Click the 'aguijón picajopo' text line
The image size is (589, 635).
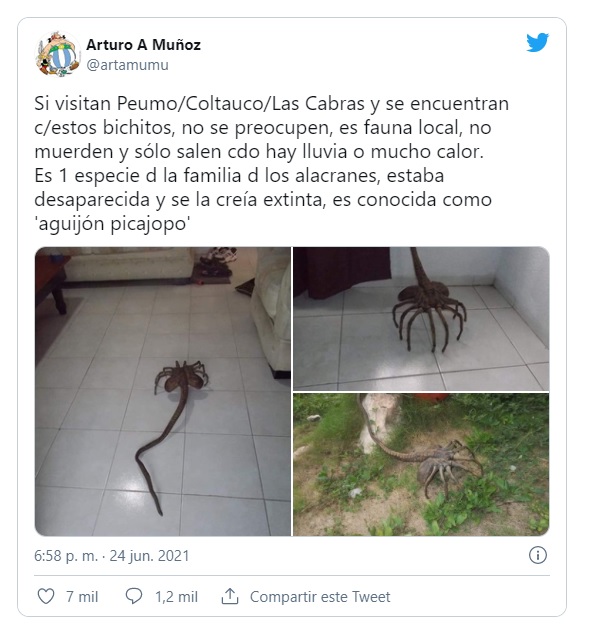point(112,224)
